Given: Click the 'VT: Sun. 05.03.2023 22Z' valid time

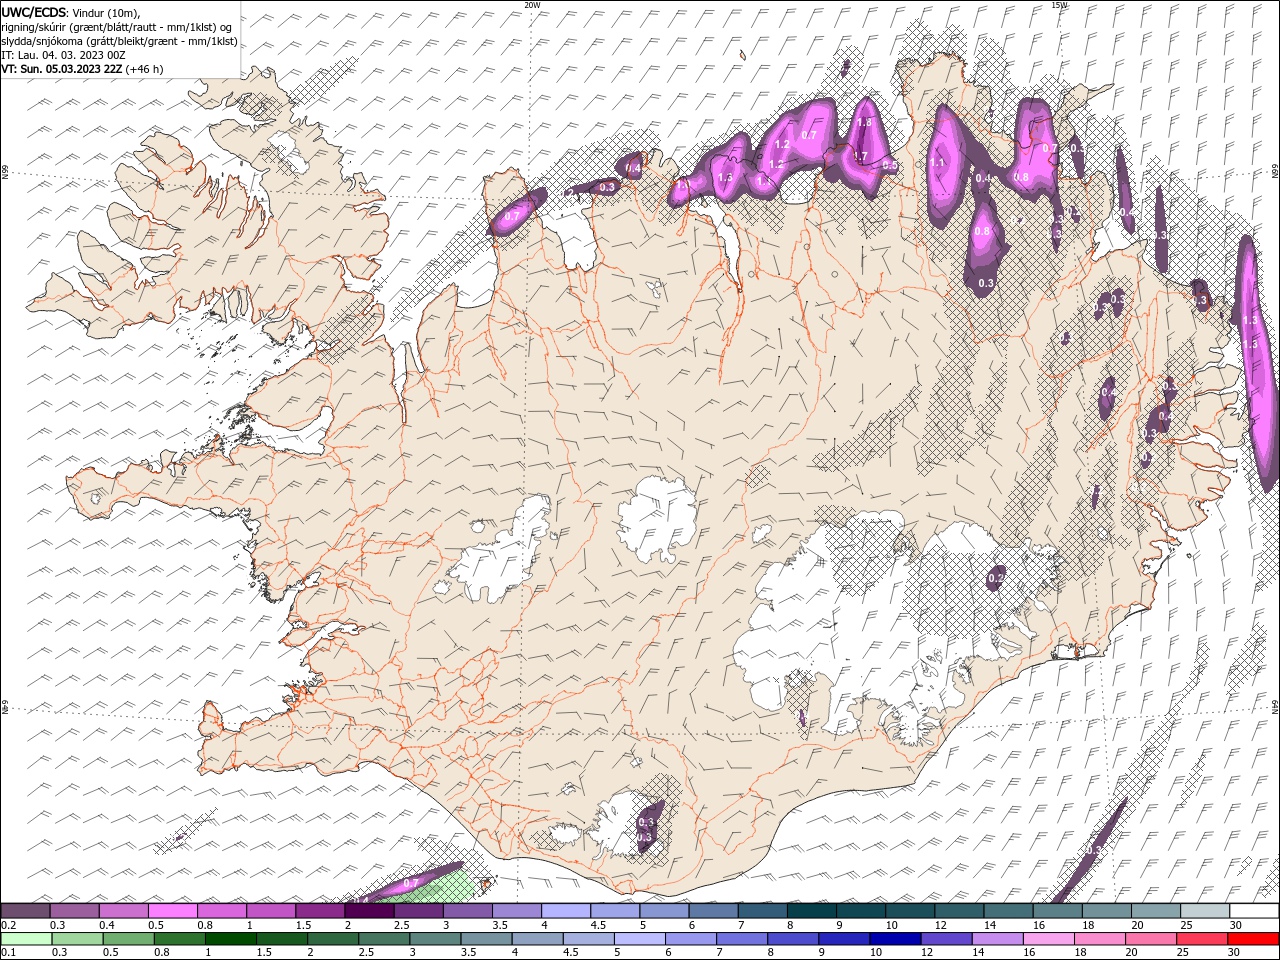Looking at the screenshot, I should [x=62, y=69].
